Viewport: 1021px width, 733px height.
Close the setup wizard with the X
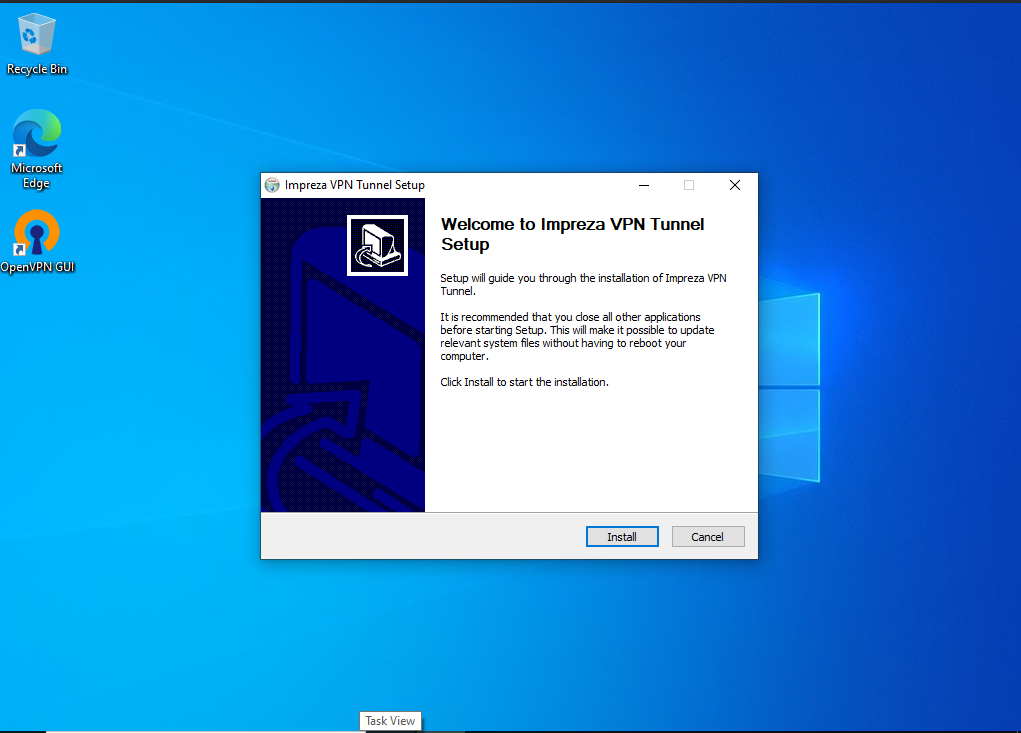[735, 186]
